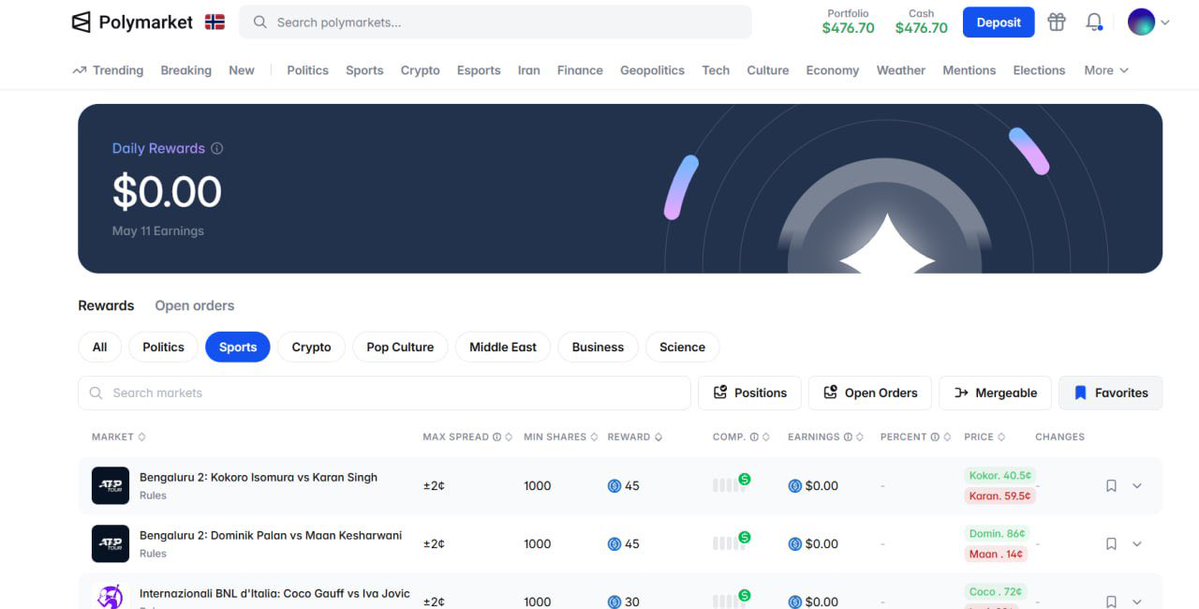
Task: Bookmark the Dominik Palan vs Maan Kesharwani market
Action: [1111, 544]
